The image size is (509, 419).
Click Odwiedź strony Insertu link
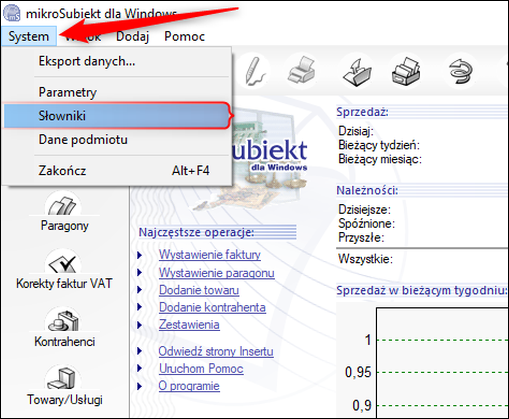click(x=216, y=351)
